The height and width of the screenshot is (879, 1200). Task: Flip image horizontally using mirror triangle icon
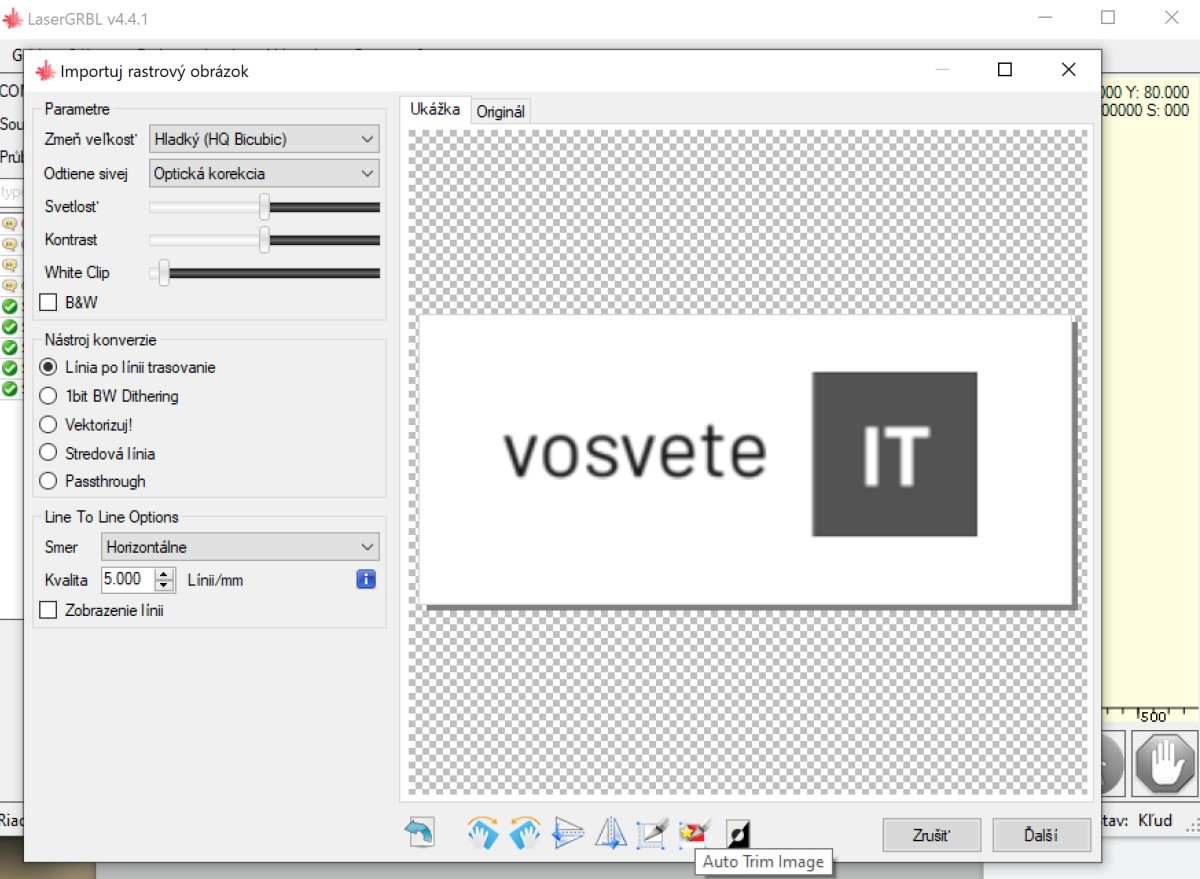pos(610,833)
